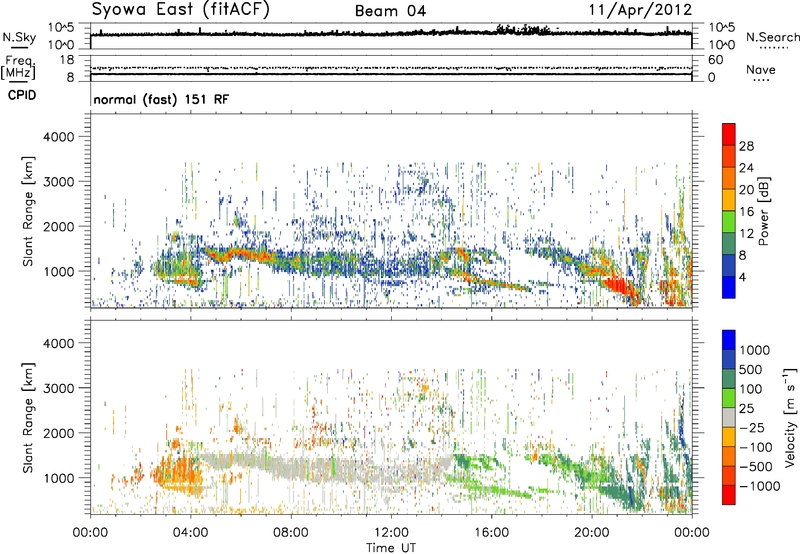Click the '500' tick on Velocity color bar
The width and height of the screenshot is (800, 554).
tap(751, 370)
